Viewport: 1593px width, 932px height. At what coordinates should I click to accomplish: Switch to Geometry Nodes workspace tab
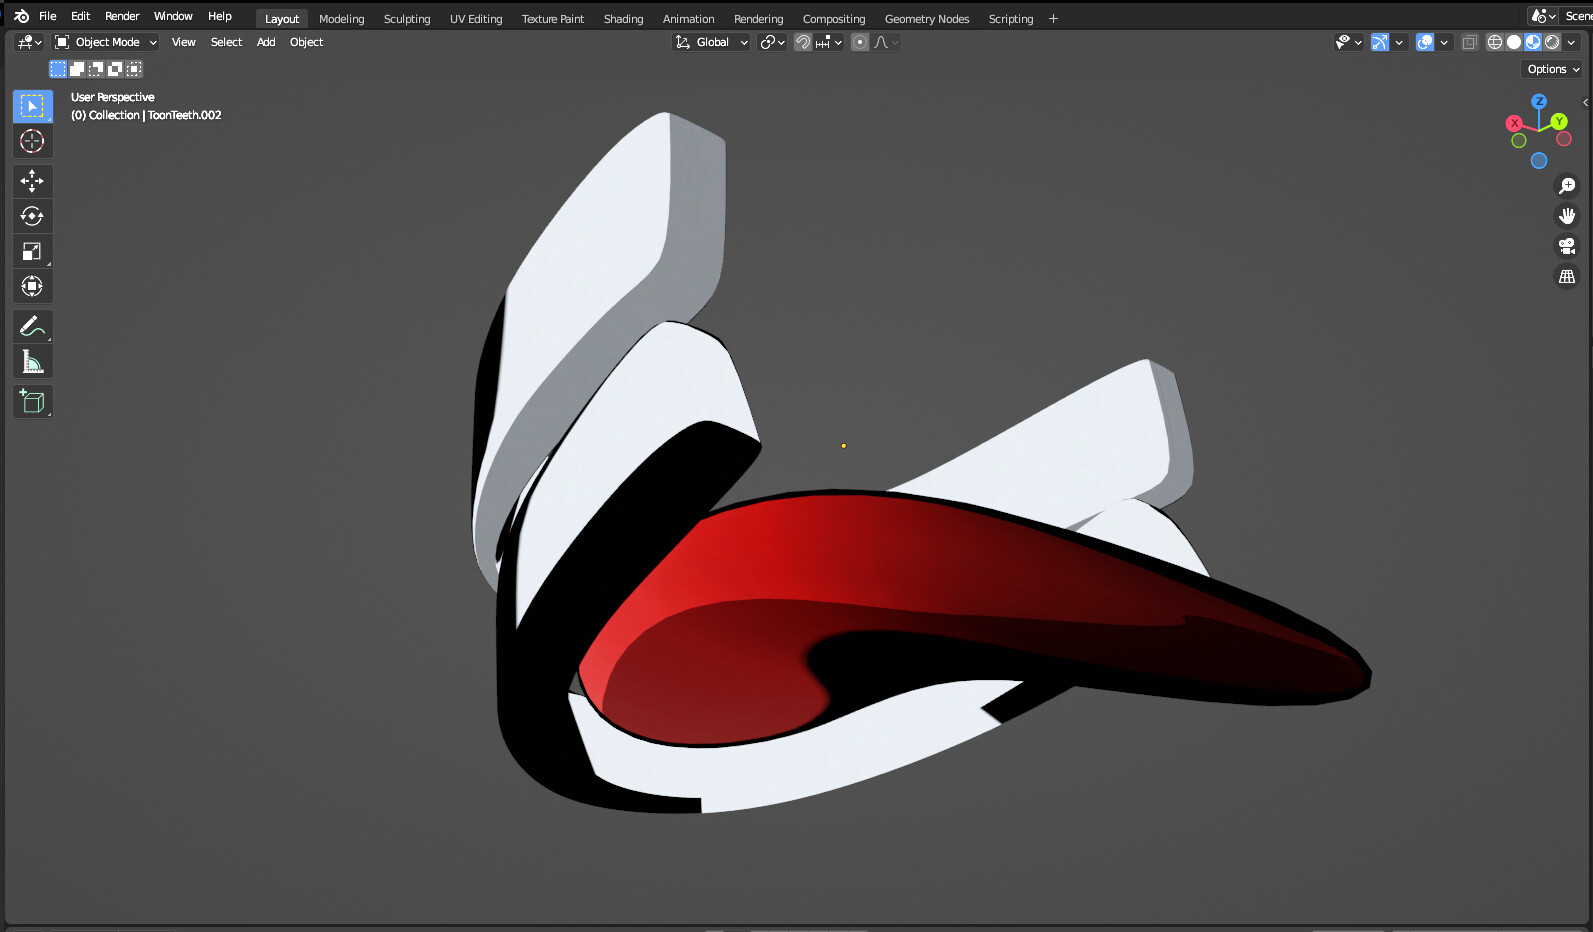pyautogui.click(x=927, y=19)
